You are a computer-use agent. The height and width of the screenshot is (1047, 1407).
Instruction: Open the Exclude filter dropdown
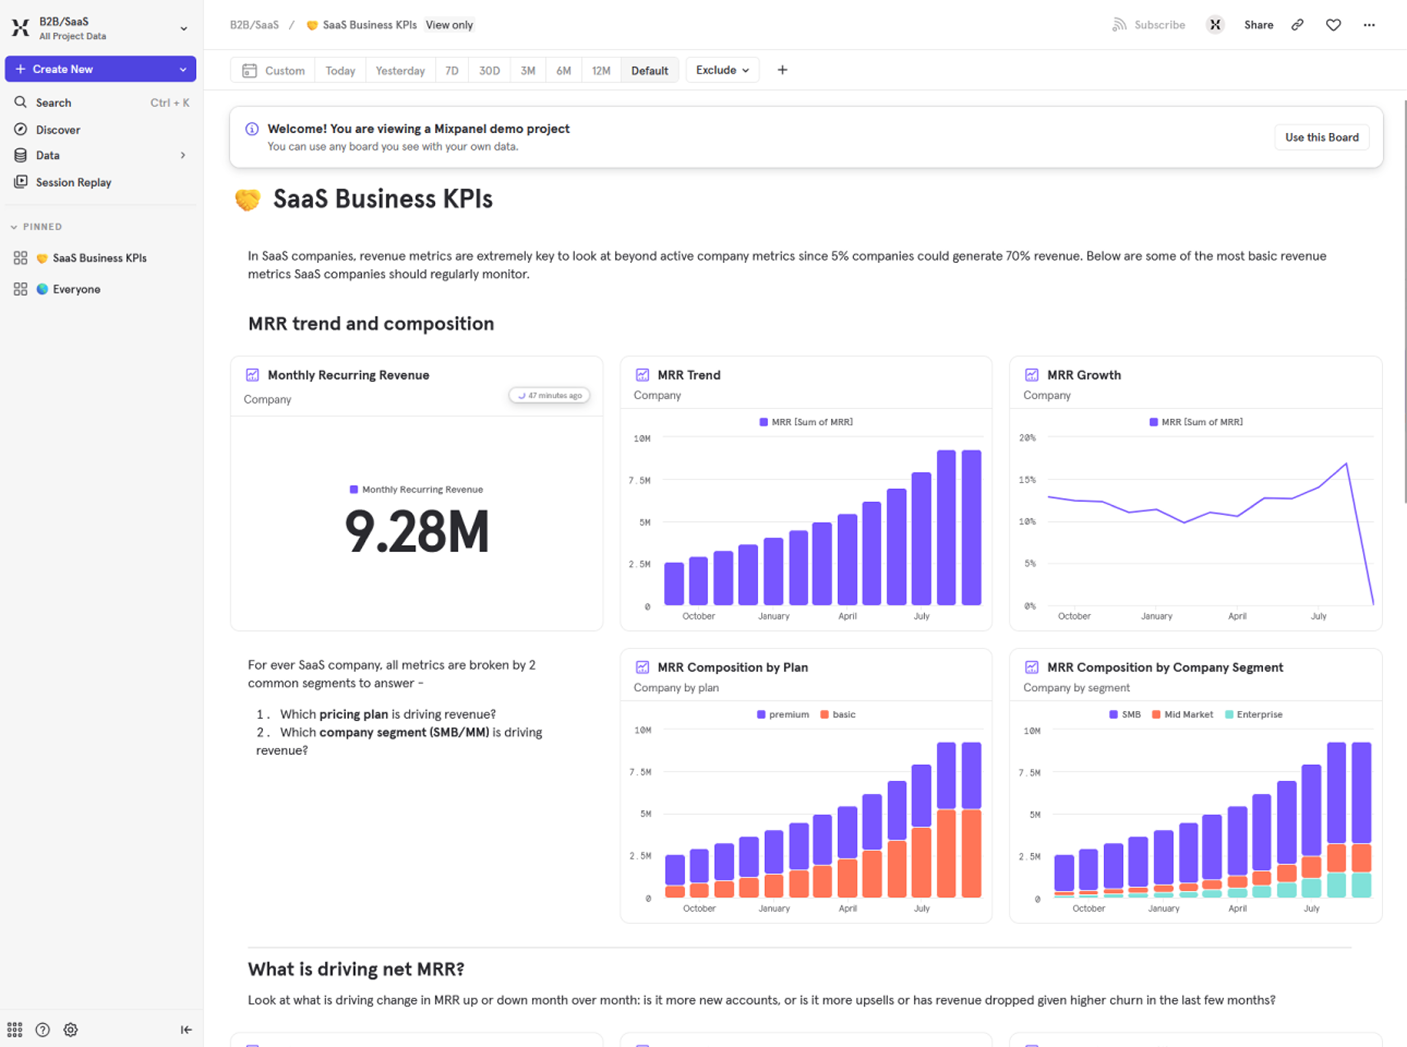point(722,69)
